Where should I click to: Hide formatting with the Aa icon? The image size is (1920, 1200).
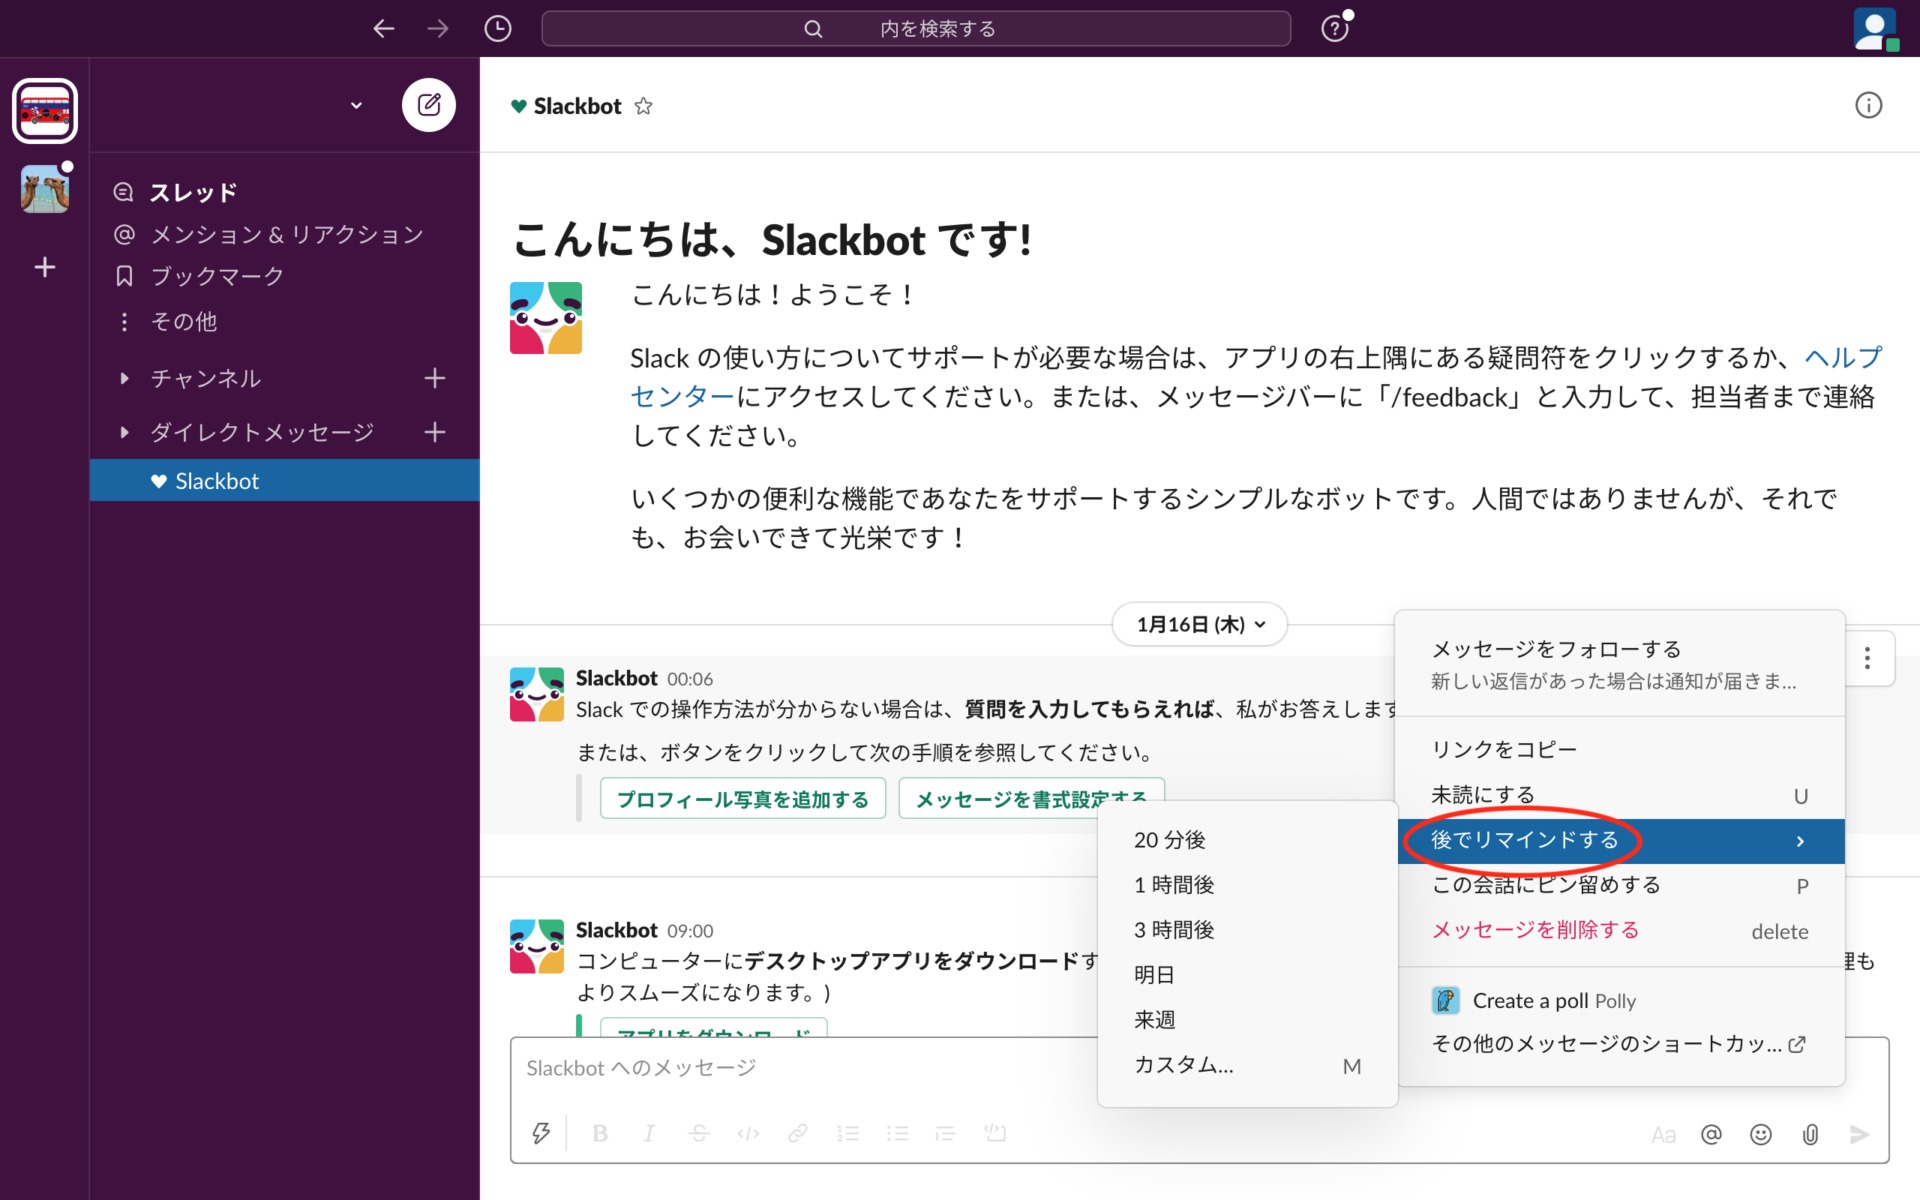click(1663, 1135)
